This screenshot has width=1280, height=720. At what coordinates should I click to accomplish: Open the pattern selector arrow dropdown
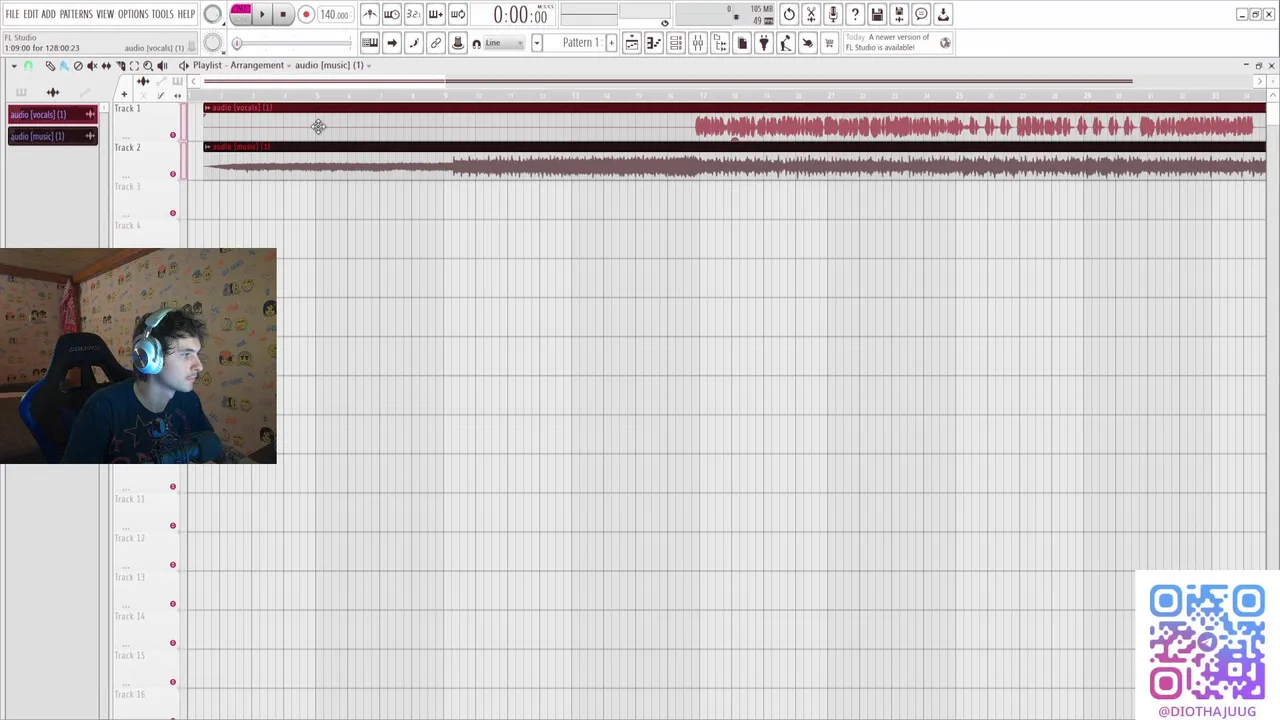pos(537,43)
